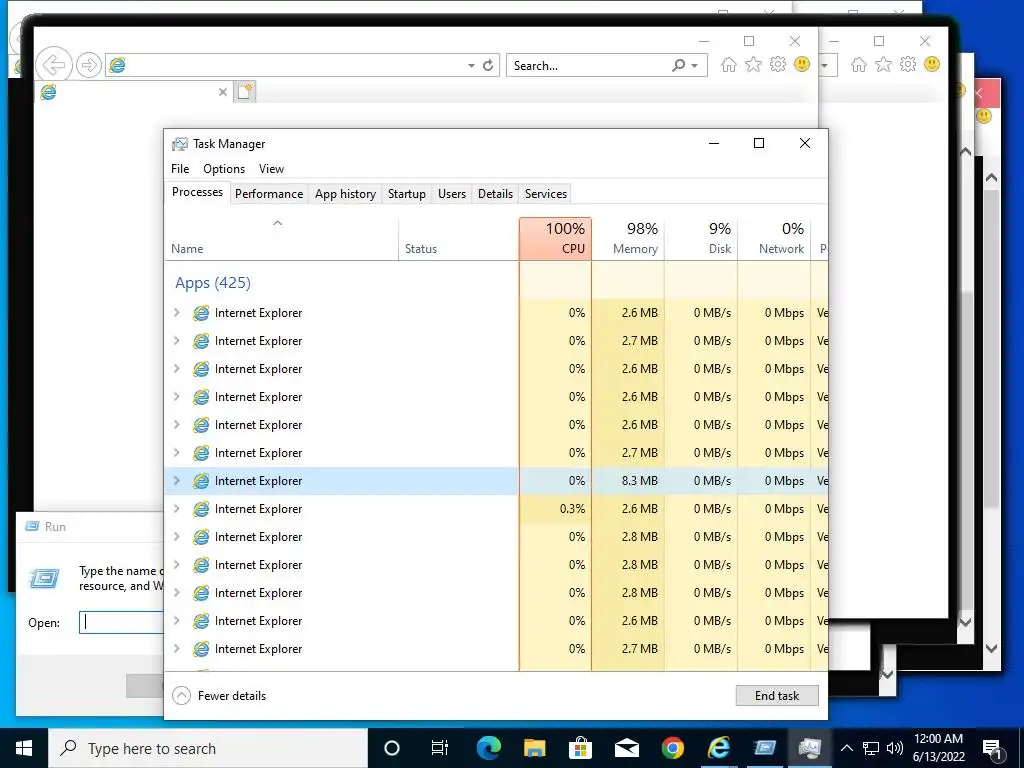Click Tools gear in the second Internet Explorer window
This screenshot has height=768, width=1024.
908,65
